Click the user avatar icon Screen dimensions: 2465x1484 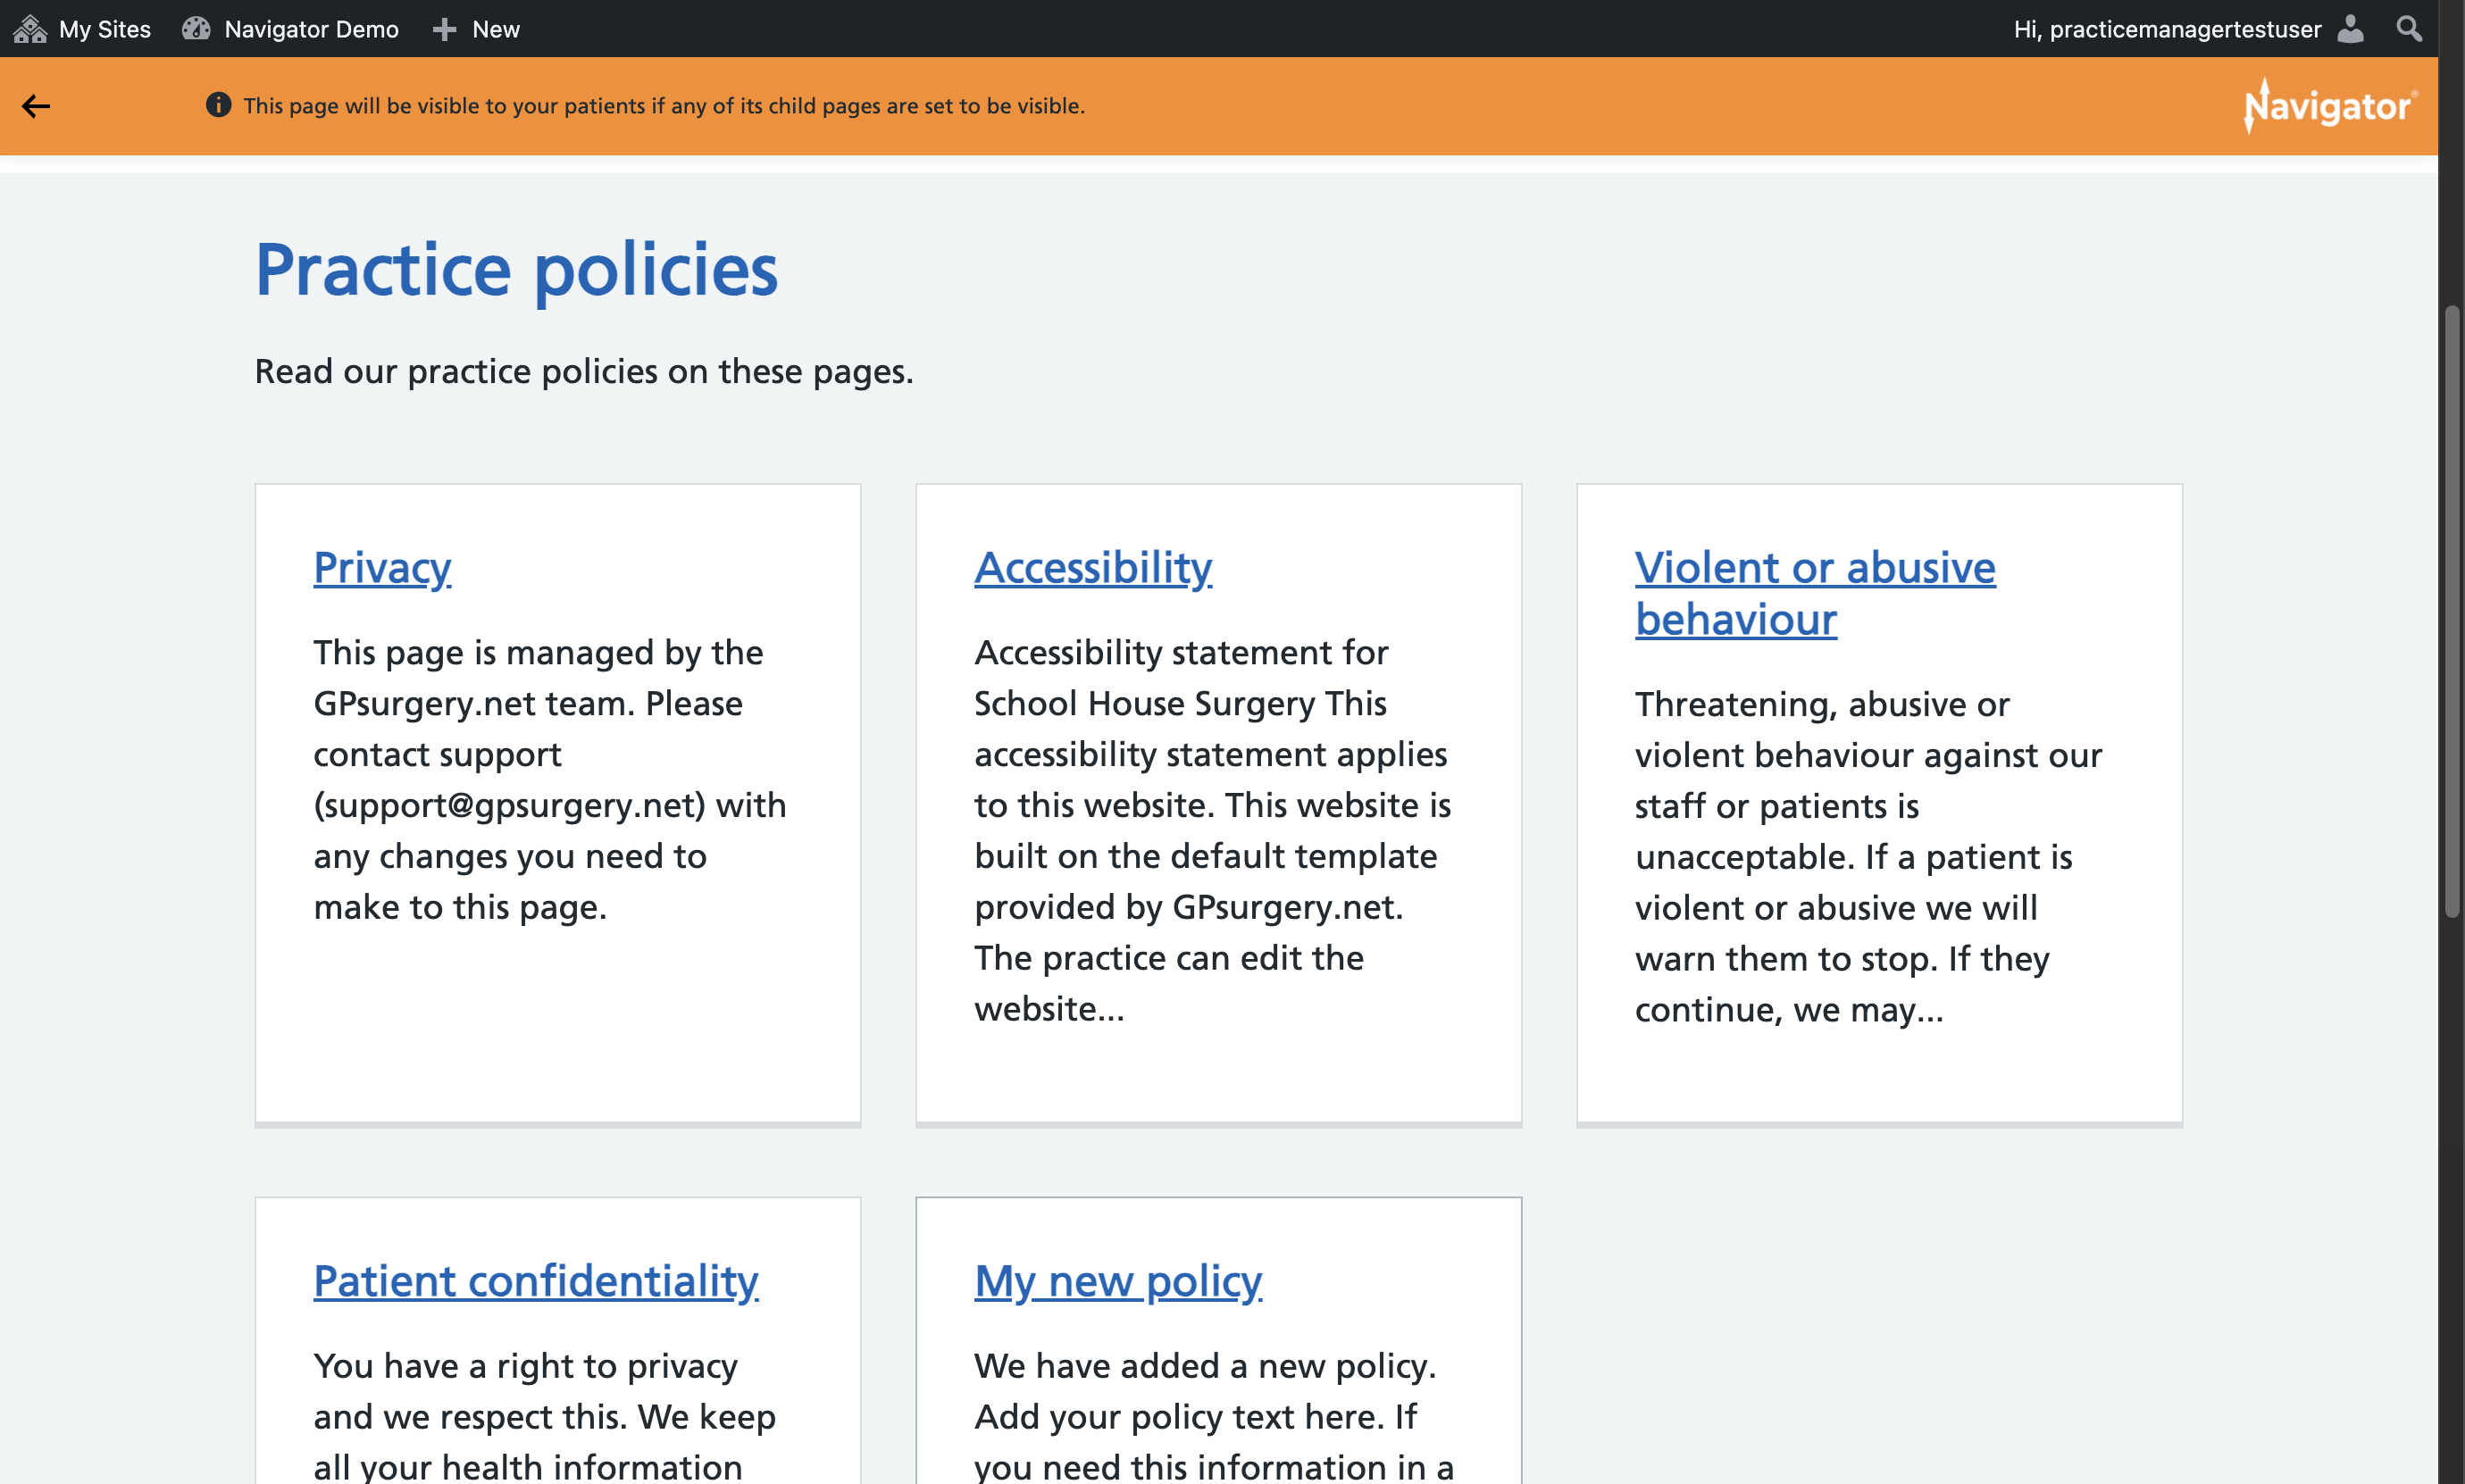[x=2350, y=29]
